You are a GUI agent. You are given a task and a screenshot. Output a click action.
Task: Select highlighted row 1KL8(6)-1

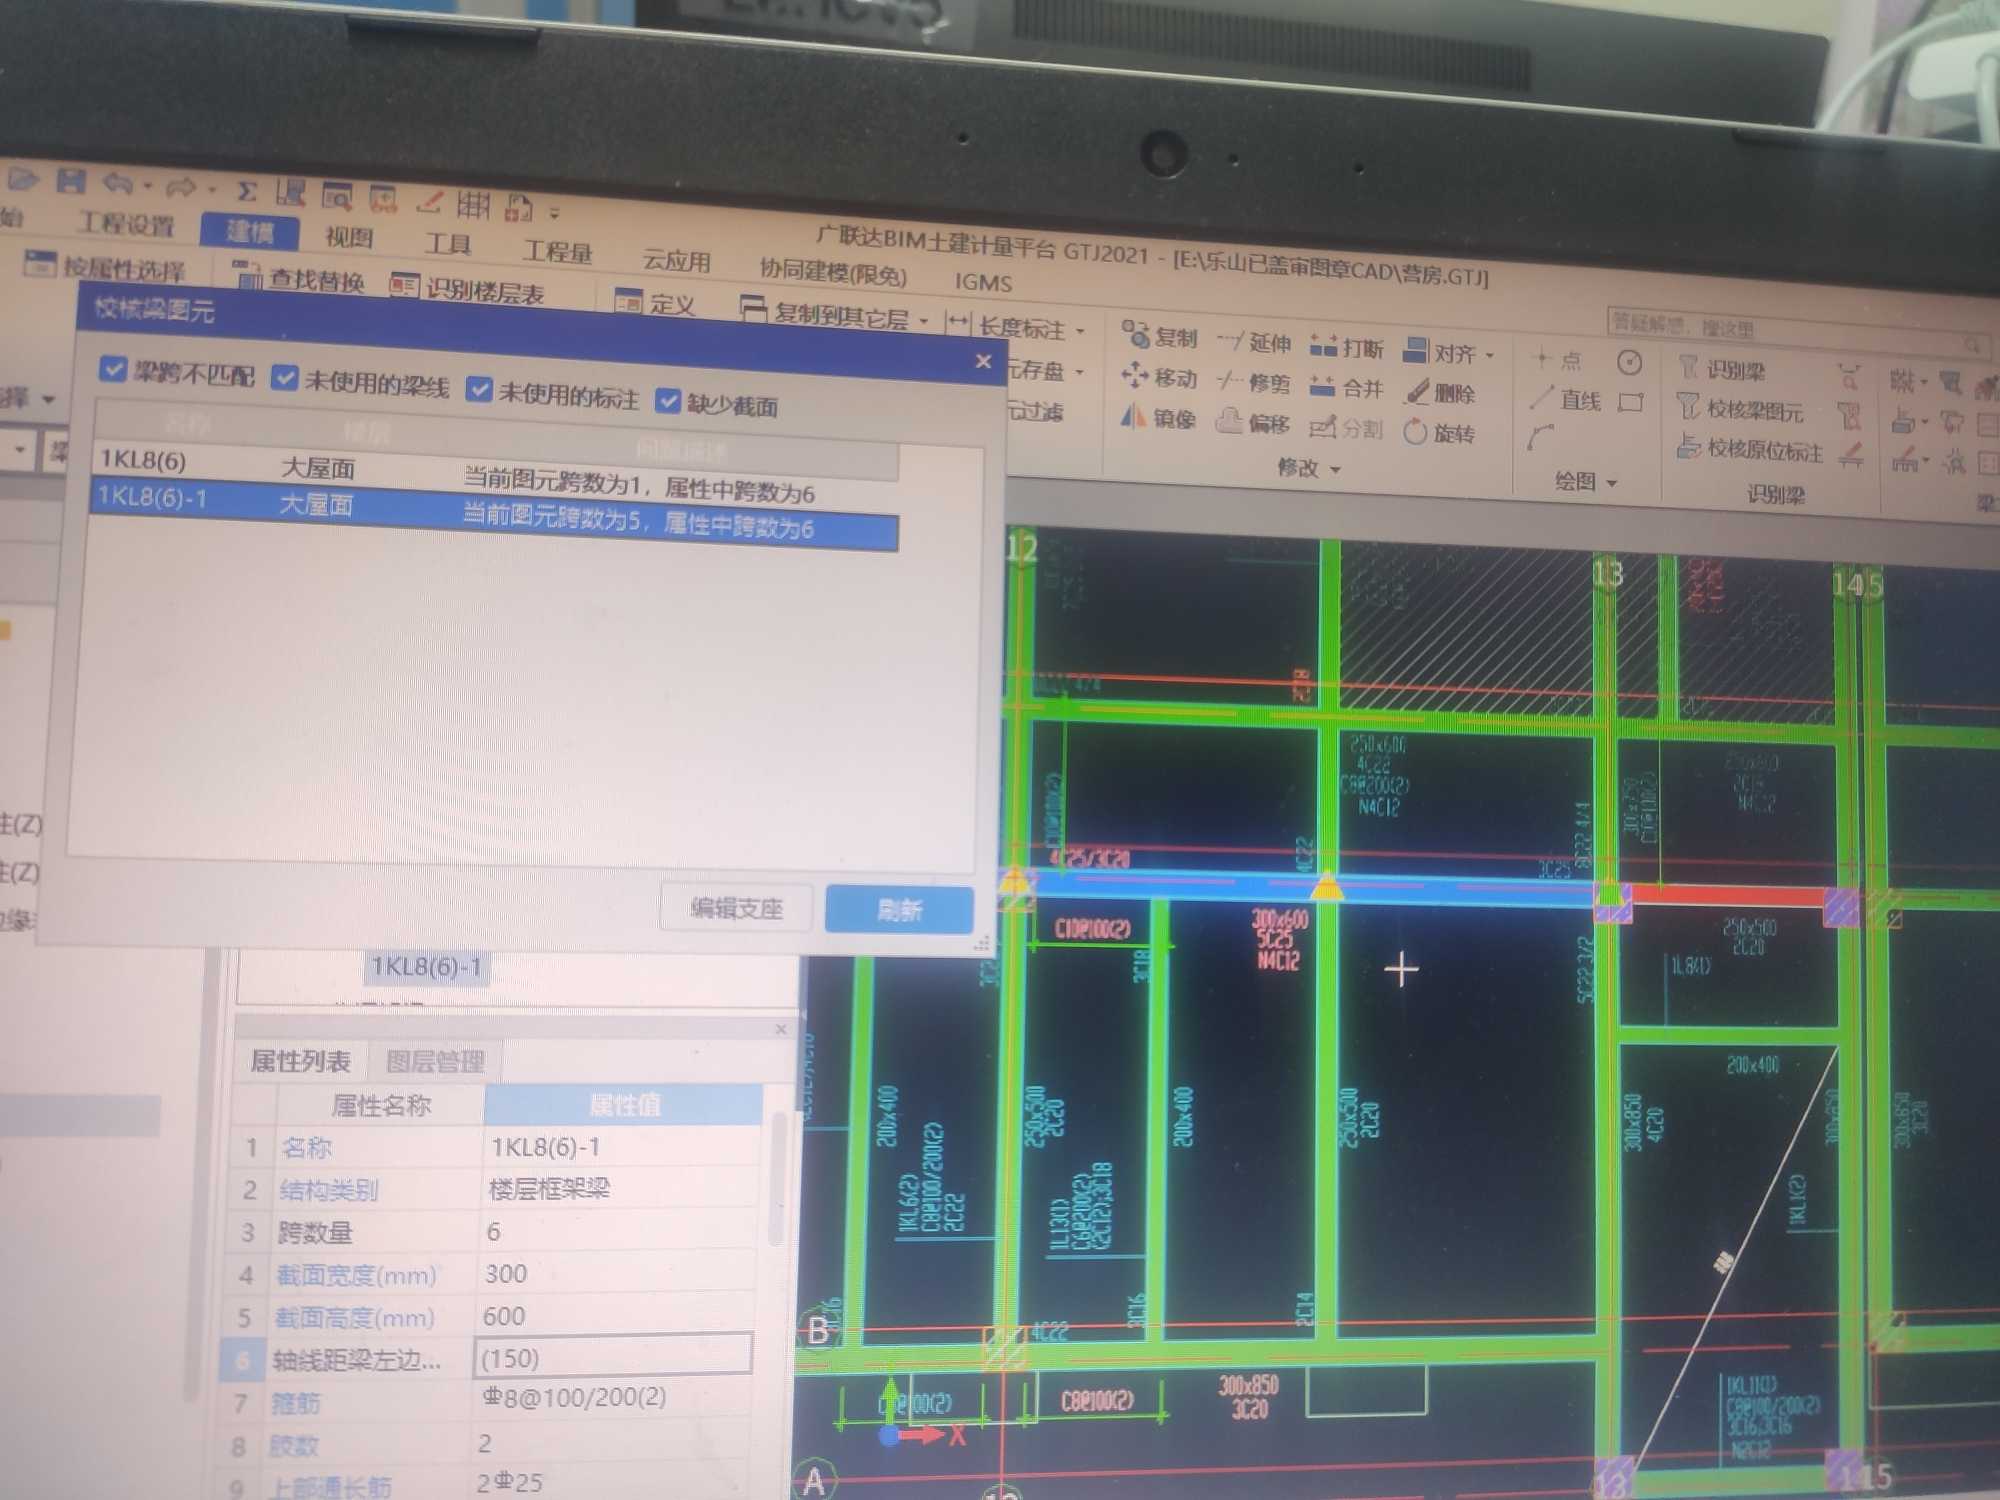494,512
